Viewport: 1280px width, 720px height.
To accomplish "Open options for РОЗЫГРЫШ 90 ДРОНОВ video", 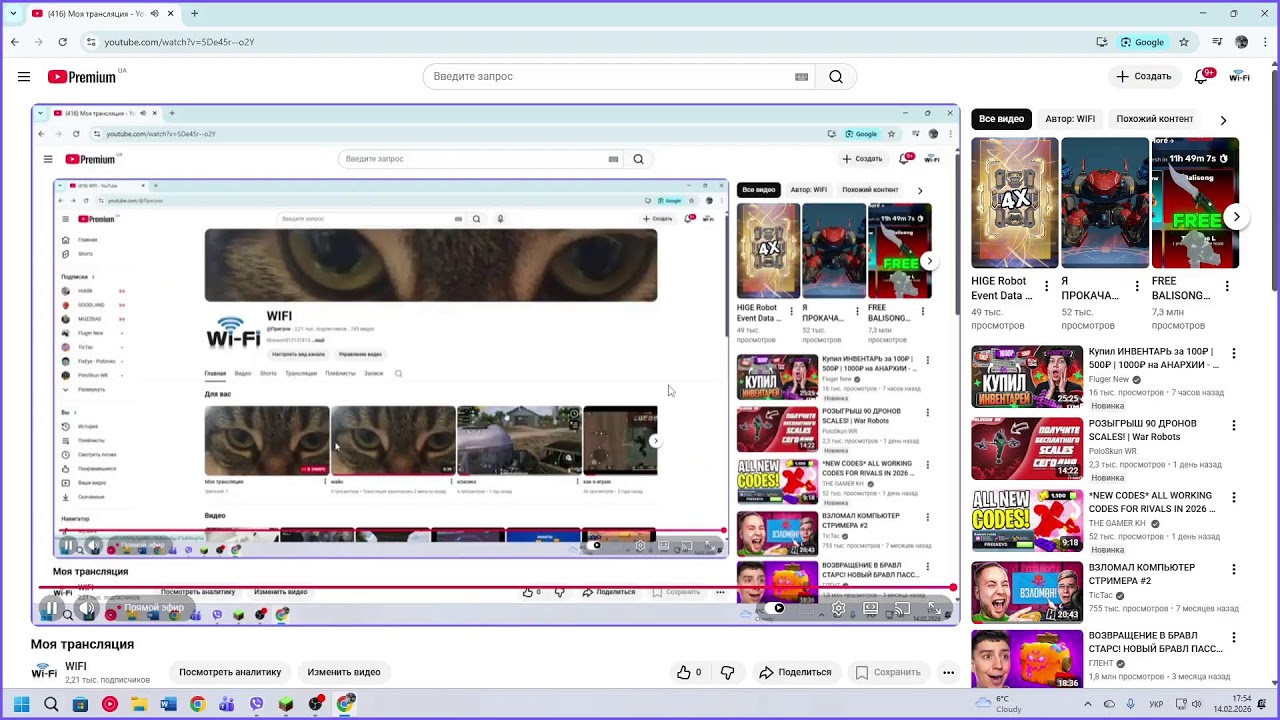I will click(x=1234, y=426).
